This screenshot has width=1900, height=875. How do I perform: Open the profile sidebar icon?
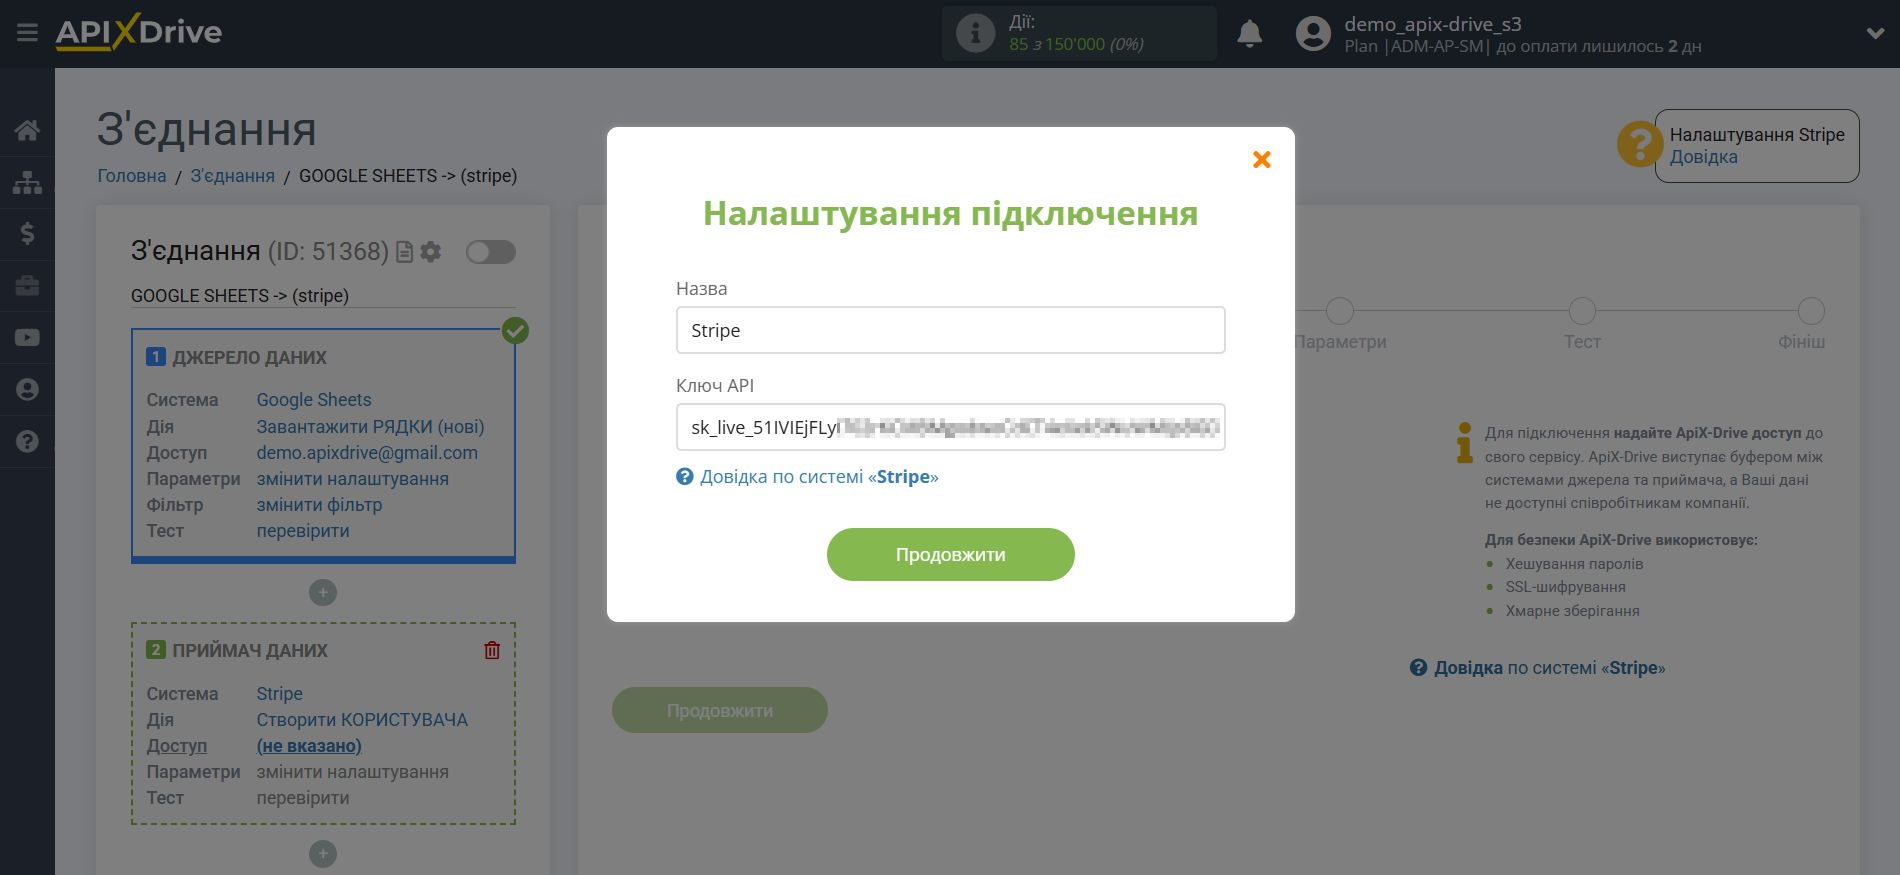(27, 389)
